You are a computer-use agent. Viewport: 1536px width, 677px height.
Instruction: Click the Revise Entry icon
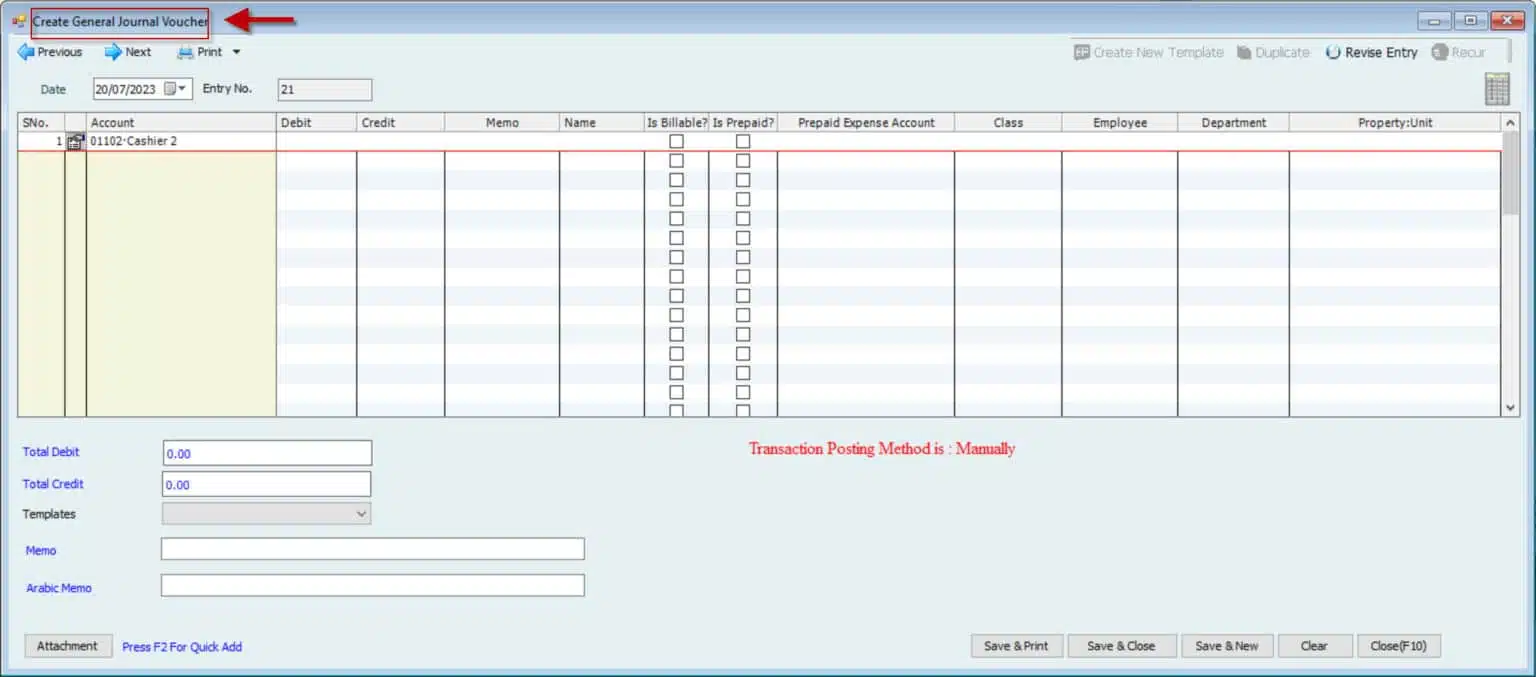1333,53
